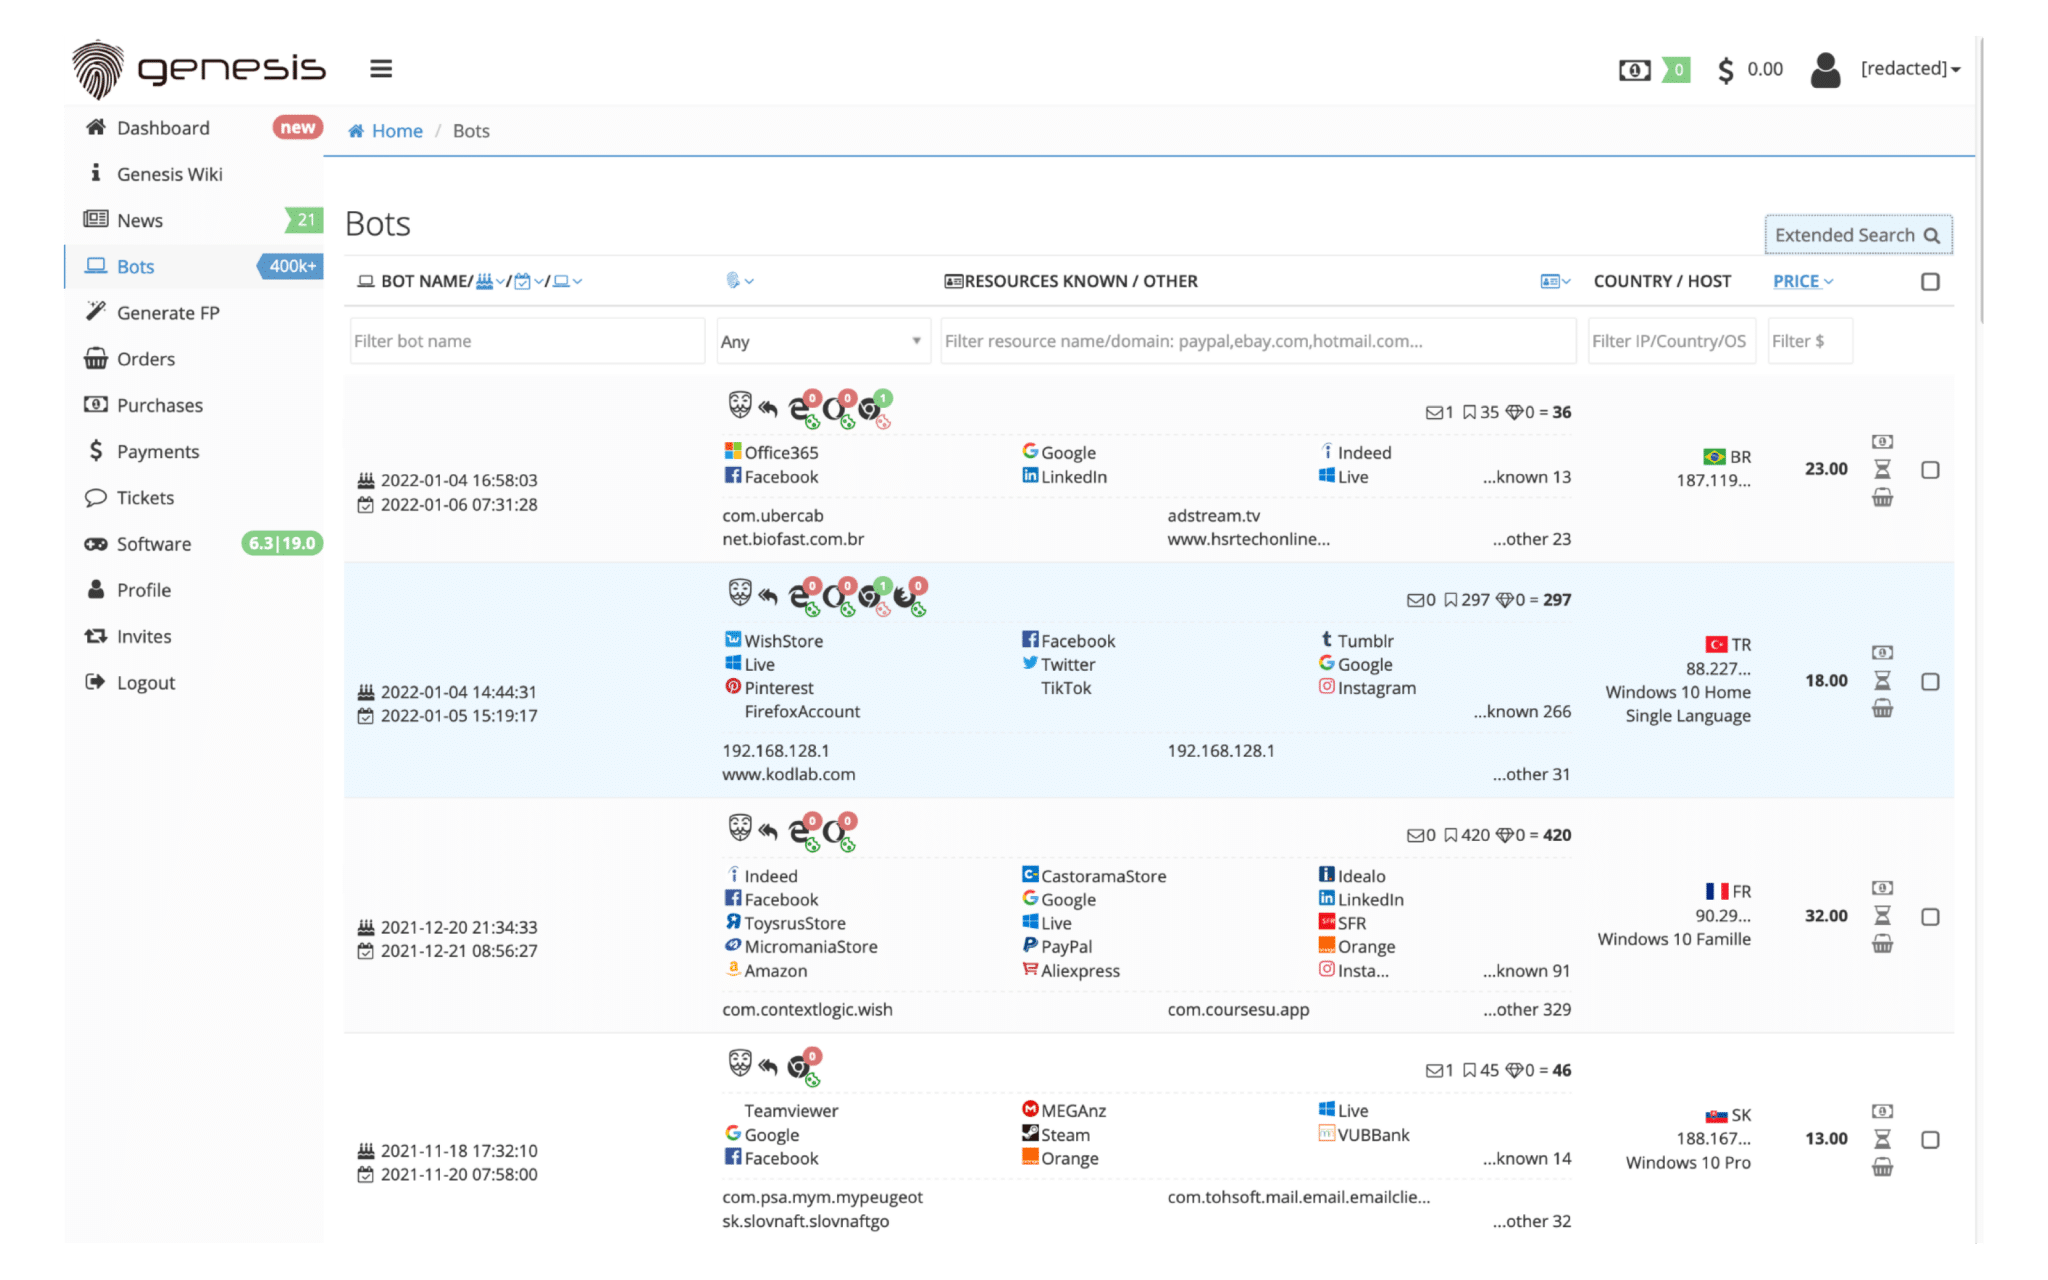Image resolution: width=2048 pixels, height=1280 pixels.
Task: Click the hamburger menu icon
Action: [x=380, y=69]
